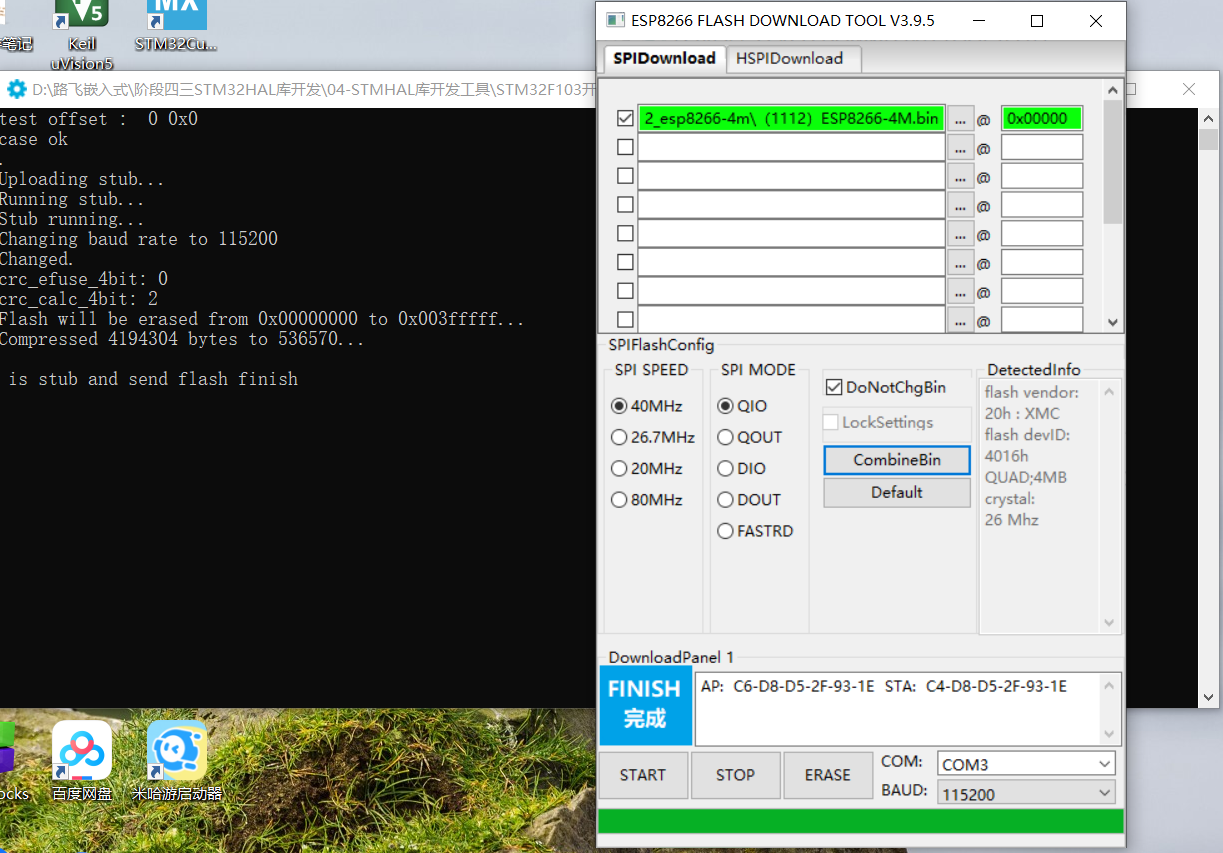
Task: Switch to HSPIDownload tab
Action: (x=790, y=58)
